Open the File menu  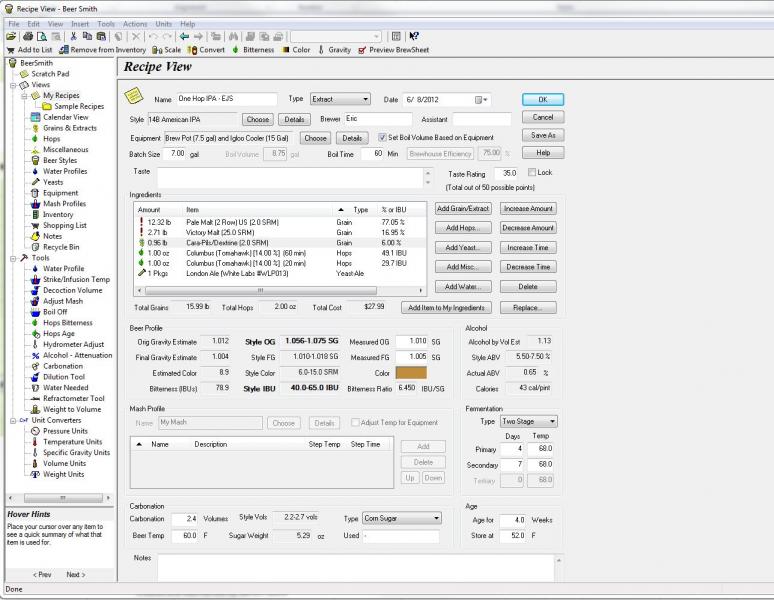point(14,24)
